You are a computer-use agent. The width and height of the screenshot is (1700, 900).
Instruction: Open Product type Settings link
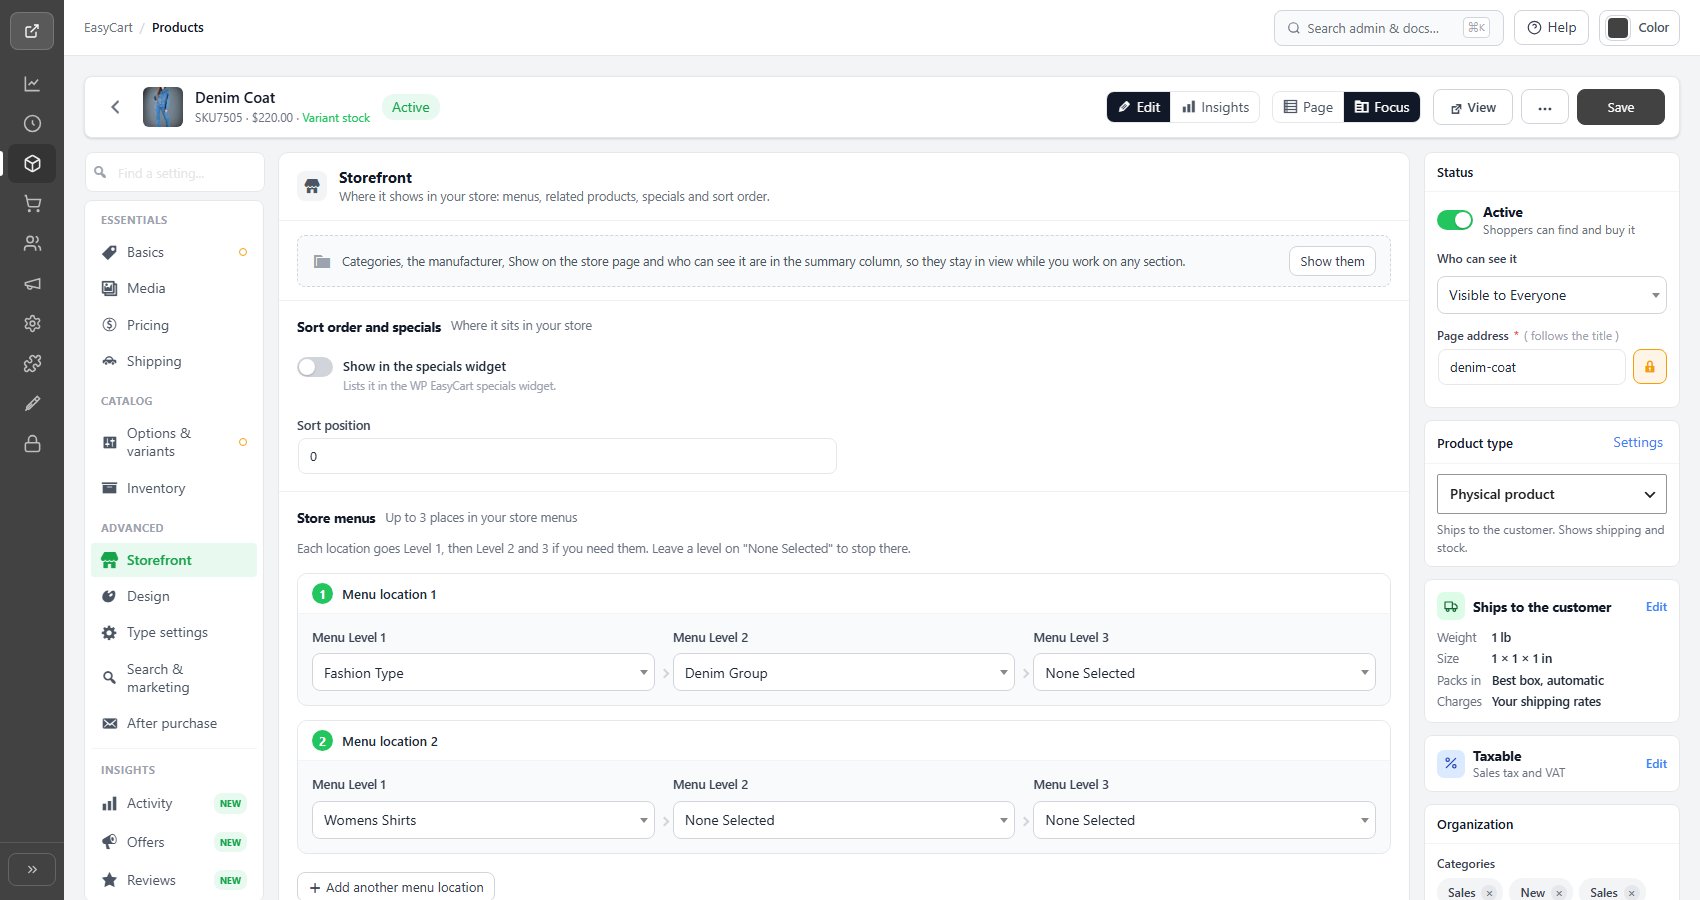[x=1637, y=442]
